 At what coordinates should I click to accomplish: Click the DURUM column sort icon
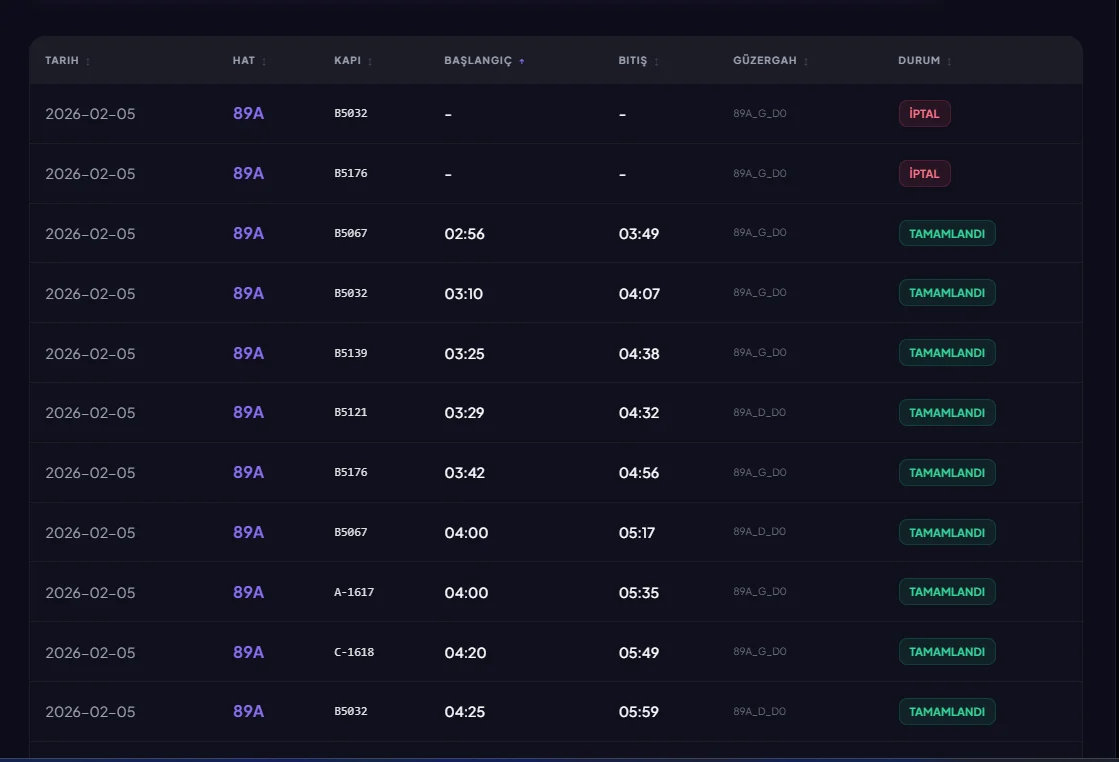[949, 61]
